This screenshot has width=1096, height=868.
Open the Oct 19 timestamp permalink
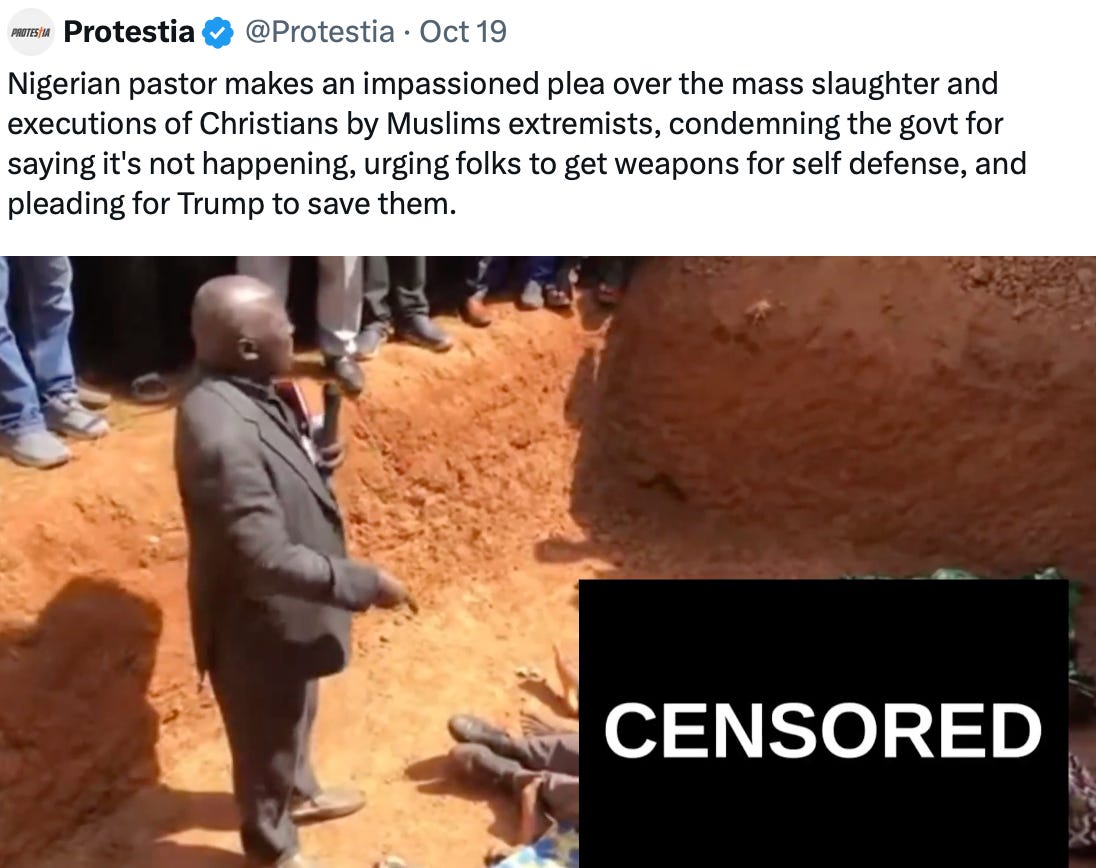click(463, 32)
